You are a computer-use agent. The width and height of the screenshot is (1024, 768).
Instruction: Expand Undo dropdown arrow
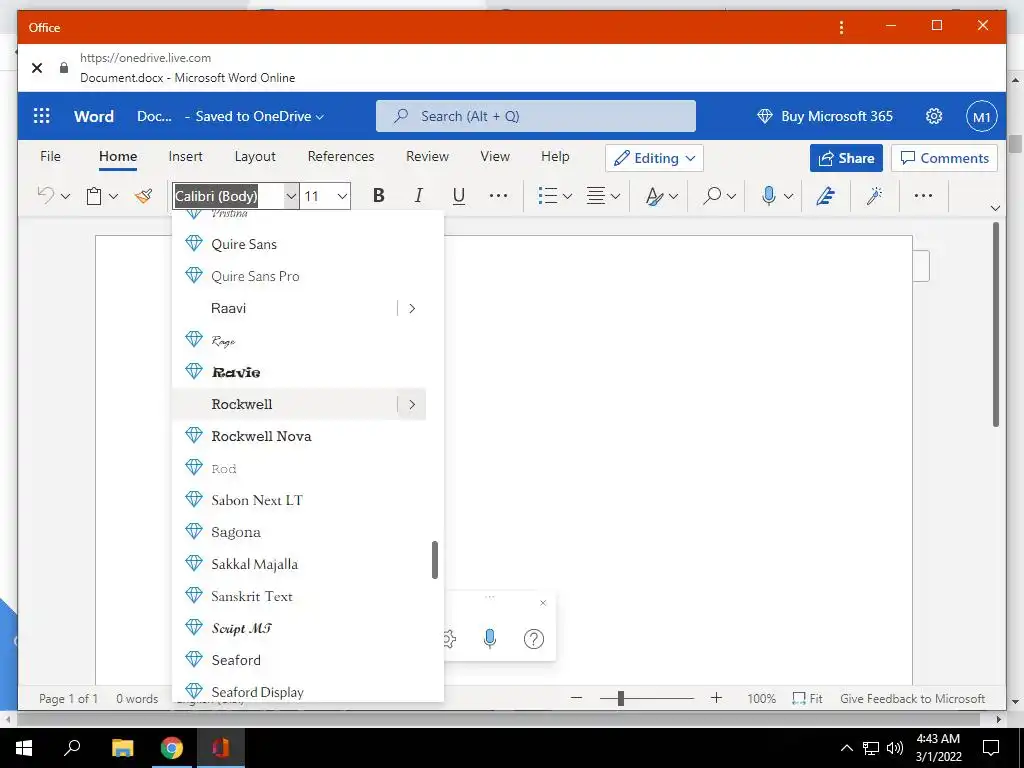click(x=65, y=196)
